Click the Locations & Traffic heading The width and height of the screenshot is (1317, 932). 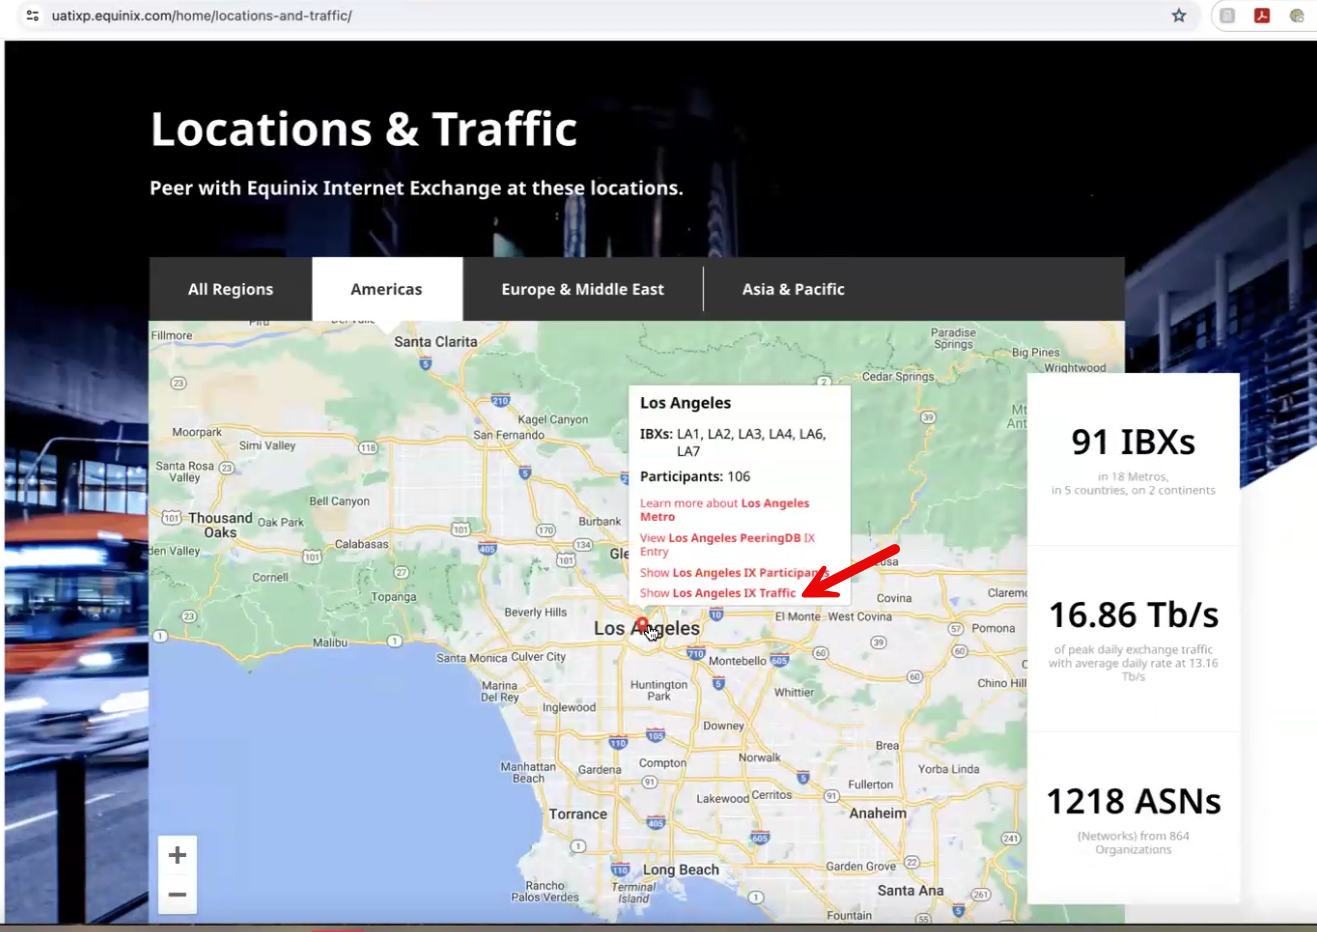point(364,129)
